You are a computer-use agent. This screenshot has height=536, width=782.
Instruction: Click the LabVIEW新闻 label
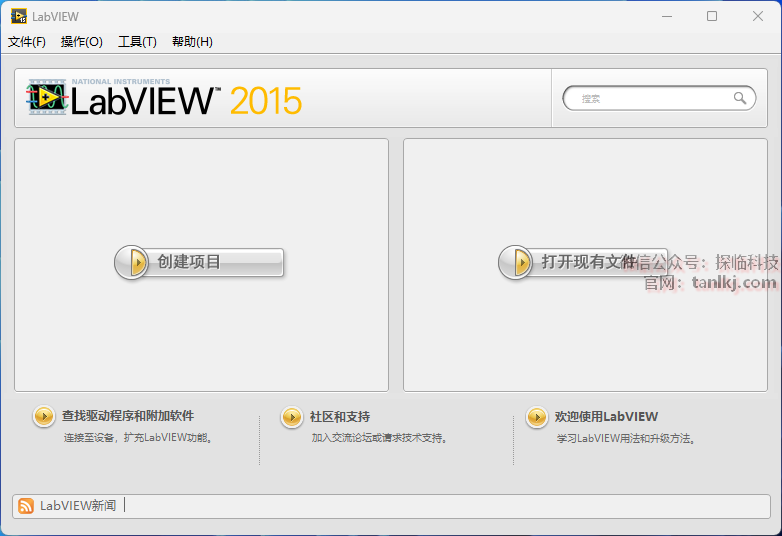[x=78, y=506]
